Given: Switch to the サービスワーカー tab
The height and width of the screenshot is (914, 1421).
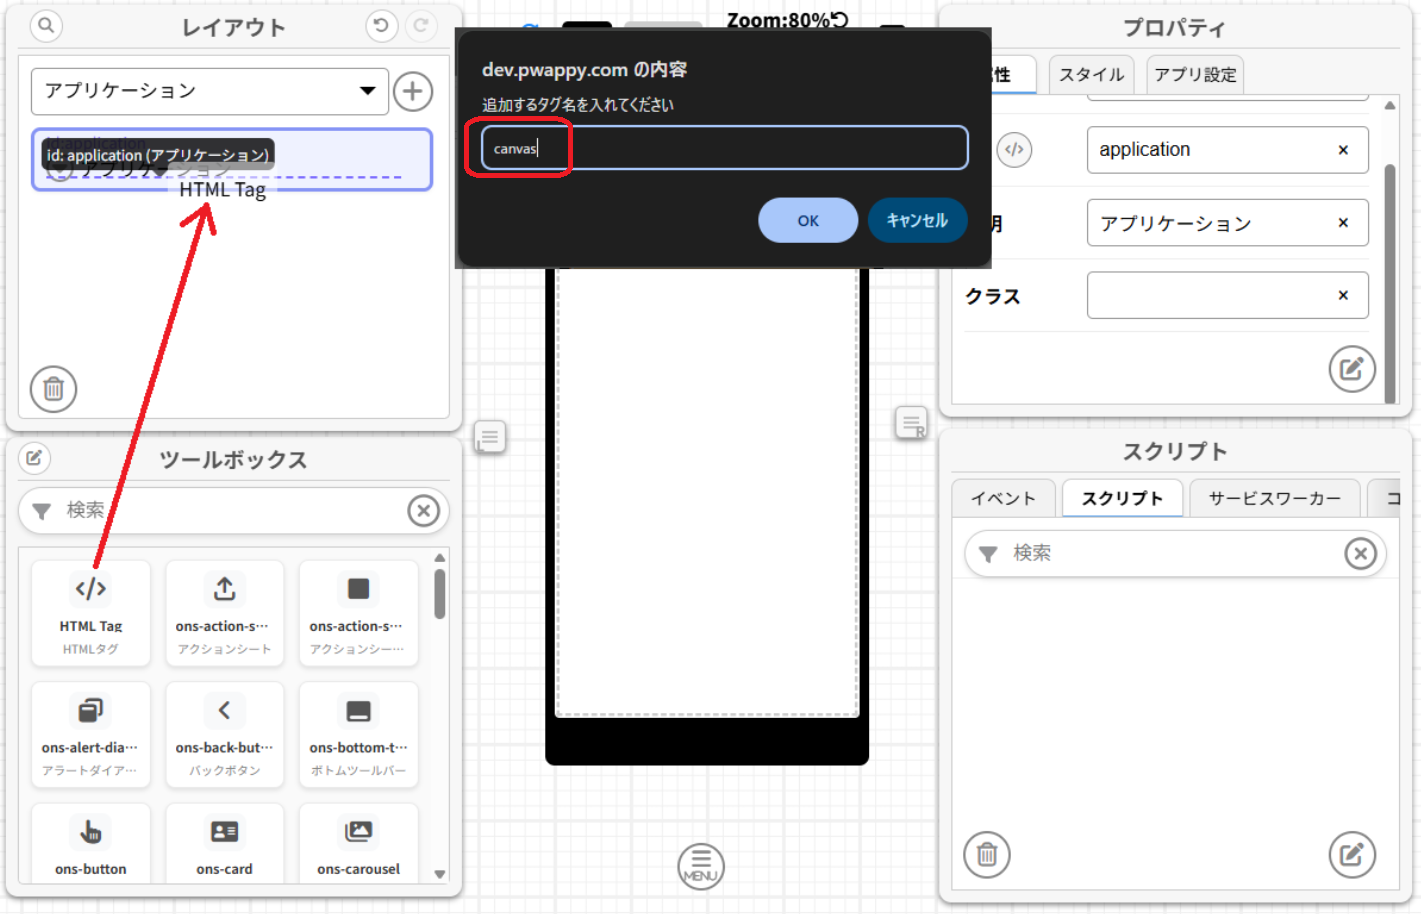Looking at the screenshot, I should (x=1274, y=497).
